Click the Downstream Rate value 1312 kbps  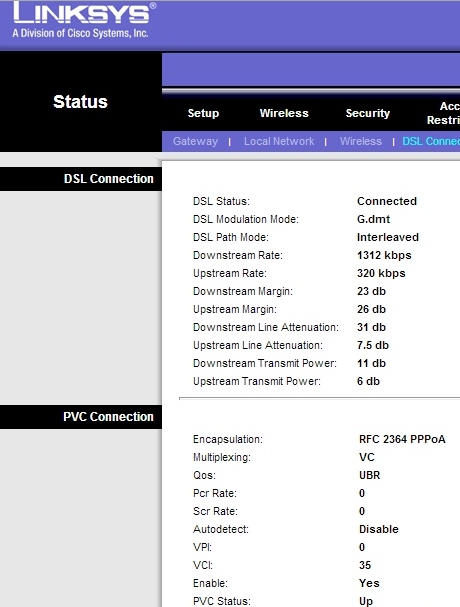(384, 255)
